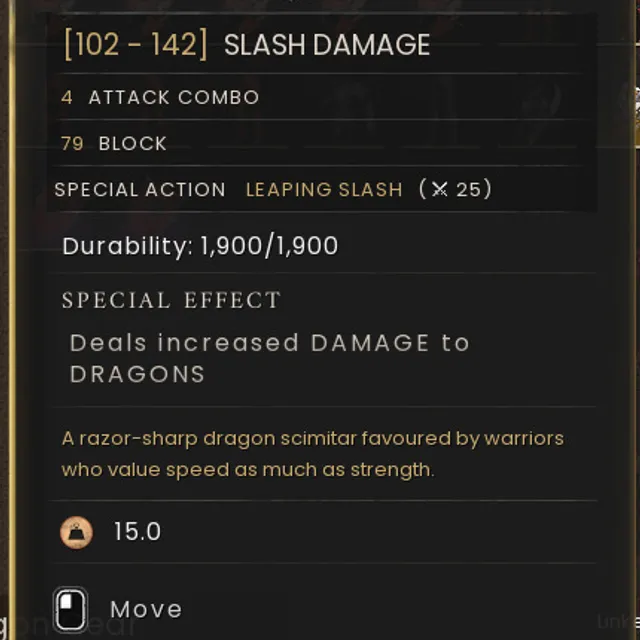Viewport: 640px width, 640px height.
Task: Click the crossed swords stamina icon
Action: pos(440,189)
